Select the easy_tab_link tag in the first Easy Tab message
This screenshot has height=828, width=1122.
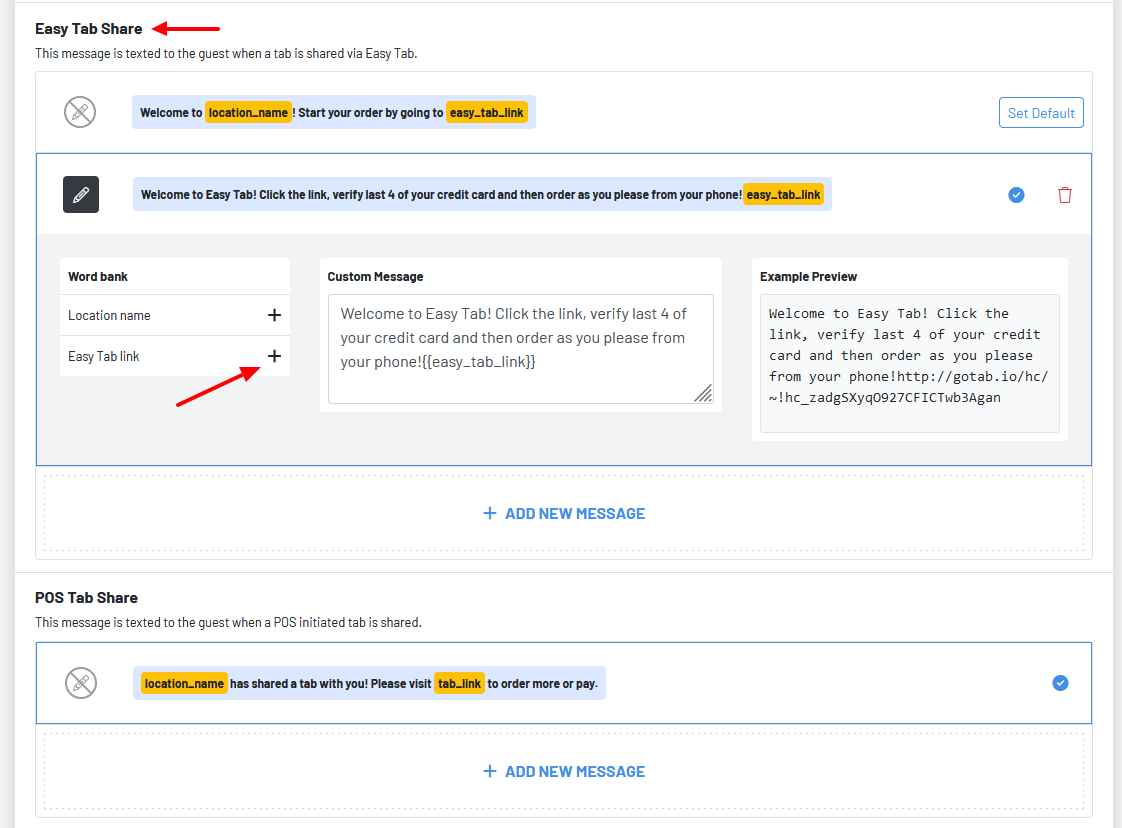pyautogui.click(x=487, y=112)
